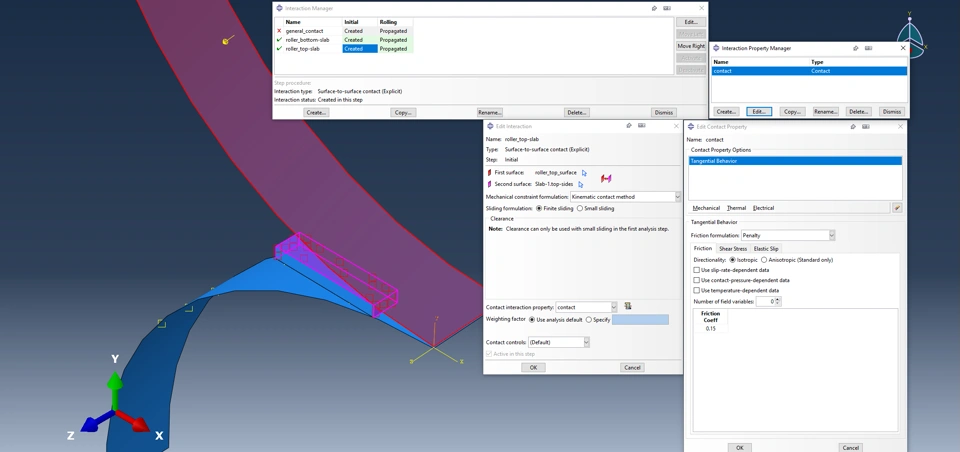
Task: Select the Specify weighting factor radio button
Action: [x=589, y=320]
